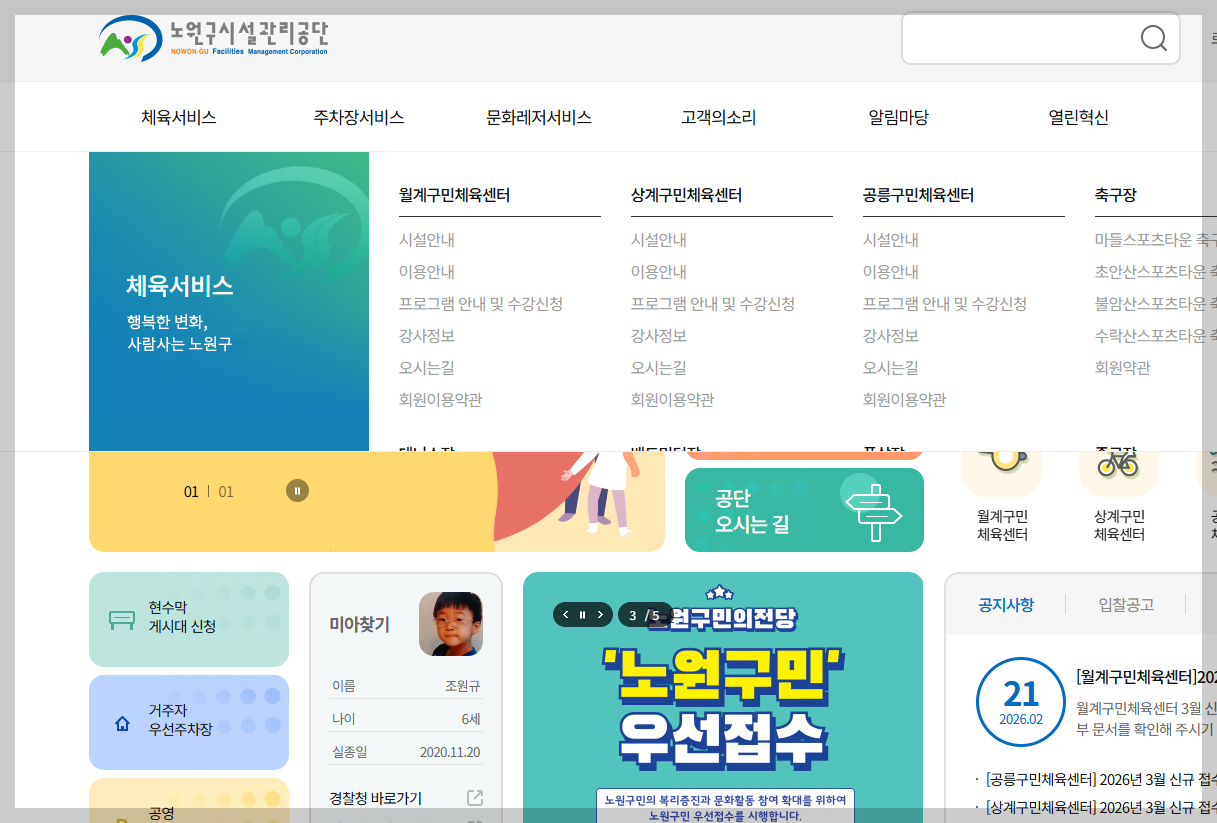Click the Nowon-gu Facilities Management Corporation logo

(x=213, y=39)
